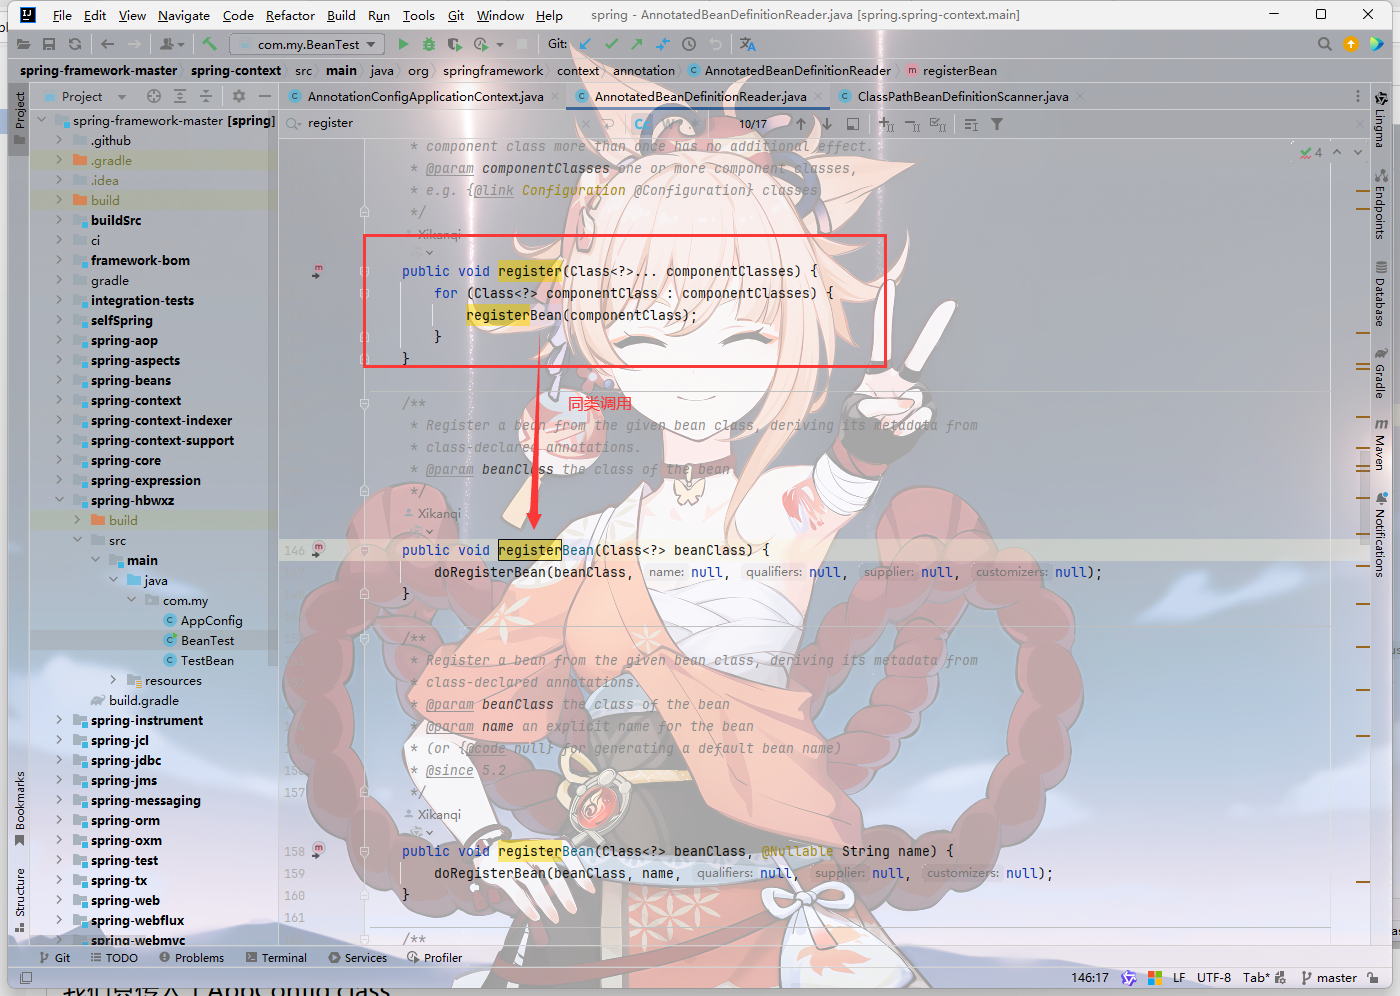Open run configuration dropdown com.my.BeanTest
The width and height of the screenshot is (1400, 996).
307,44
